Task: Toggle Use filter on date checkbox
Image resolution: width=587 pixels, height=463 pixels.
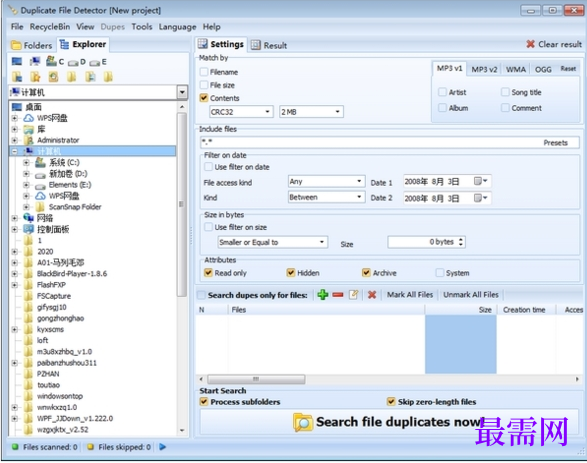Action: point(209,167)
